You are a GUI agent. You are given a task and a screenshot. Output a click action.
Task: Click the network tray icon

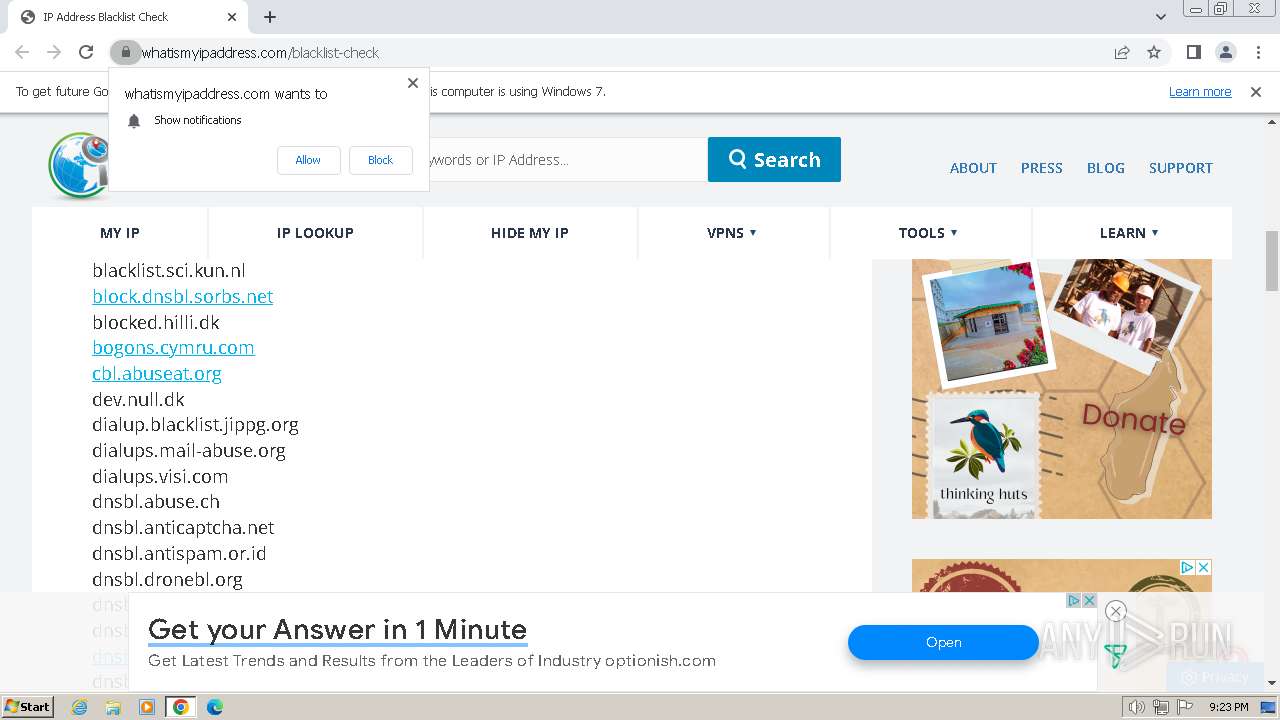[x=1161, y=707]
